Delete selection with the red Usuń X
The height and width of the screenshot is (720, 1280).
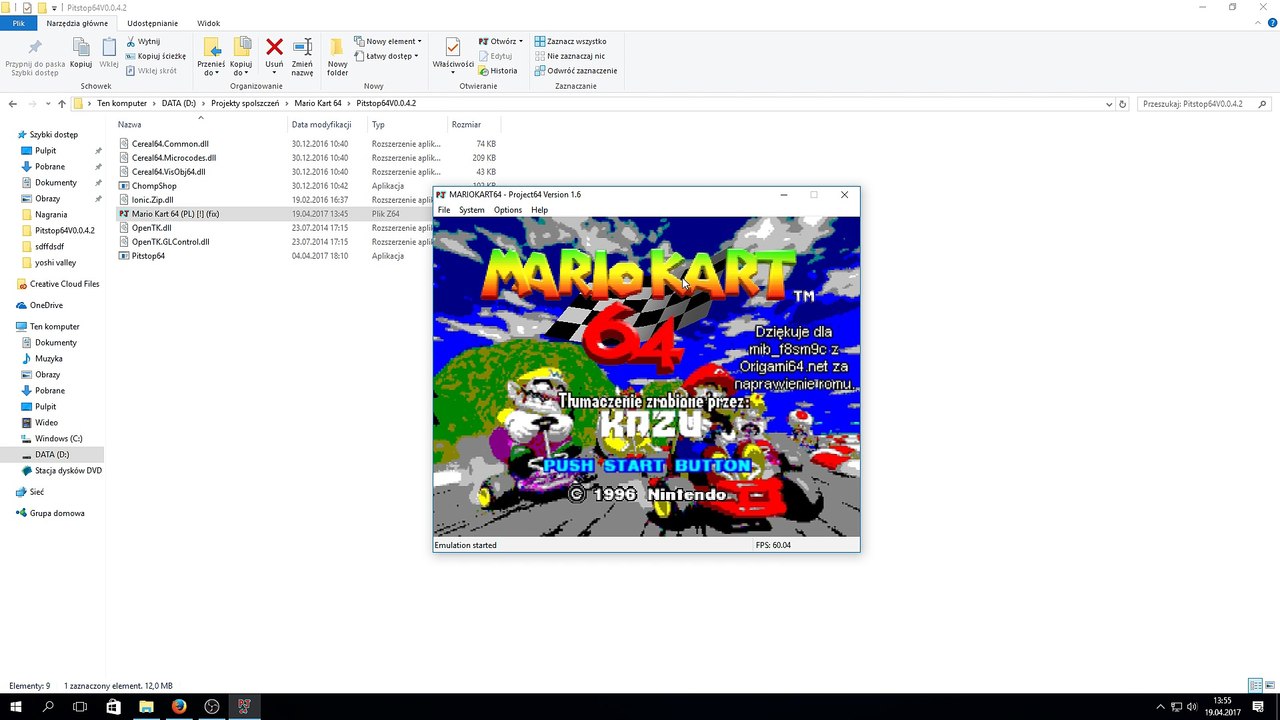point(274,46)
